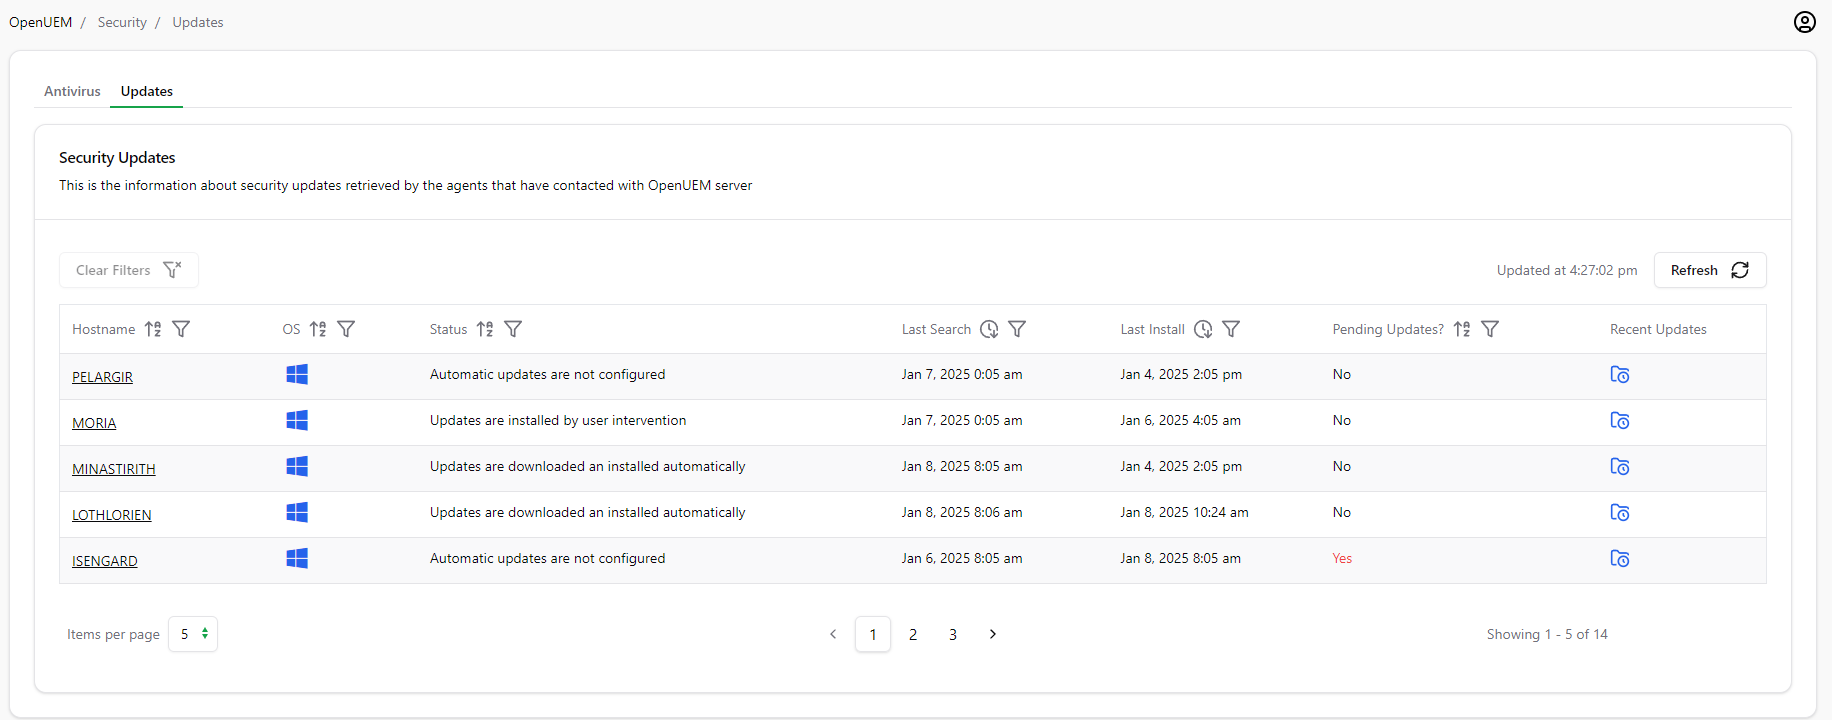Click the Windows OS icon for ISENGARD
This screenshot has width=1832, height=720.
(297, 558)
